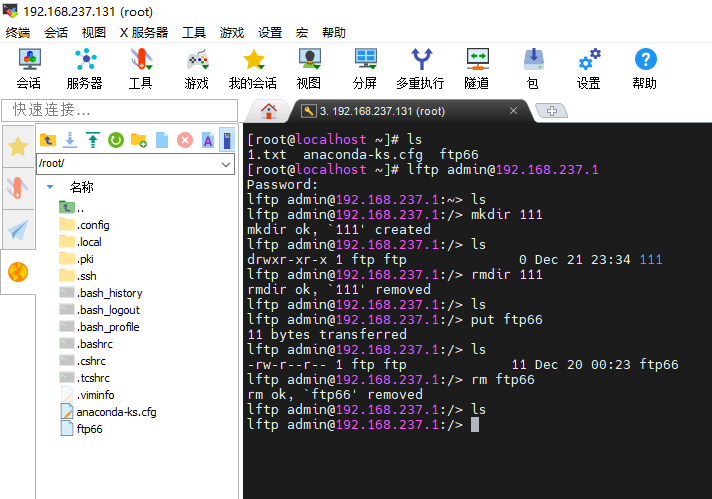712x499 pixels.
Task: Open the 设置 menu in menu bar
Action: pos(269,32)
